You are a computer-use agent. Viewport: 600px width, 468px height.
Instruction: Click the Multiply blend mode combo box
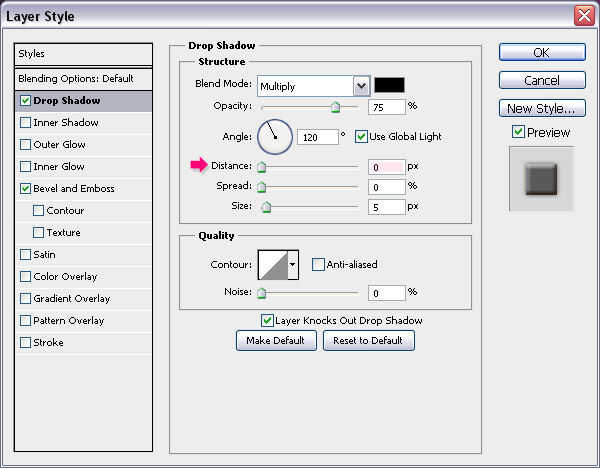point(313,86)
